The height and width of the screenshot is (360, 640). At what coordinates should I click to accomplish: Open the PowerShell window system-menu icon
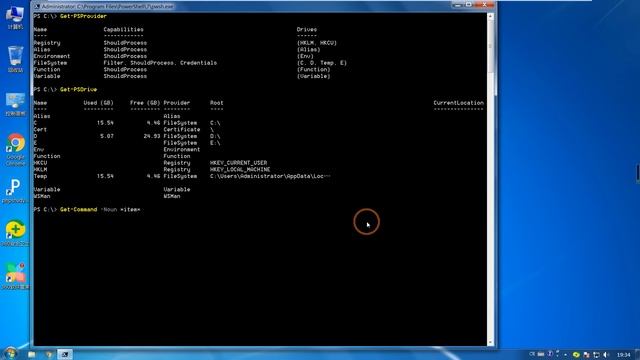point(37,7)
